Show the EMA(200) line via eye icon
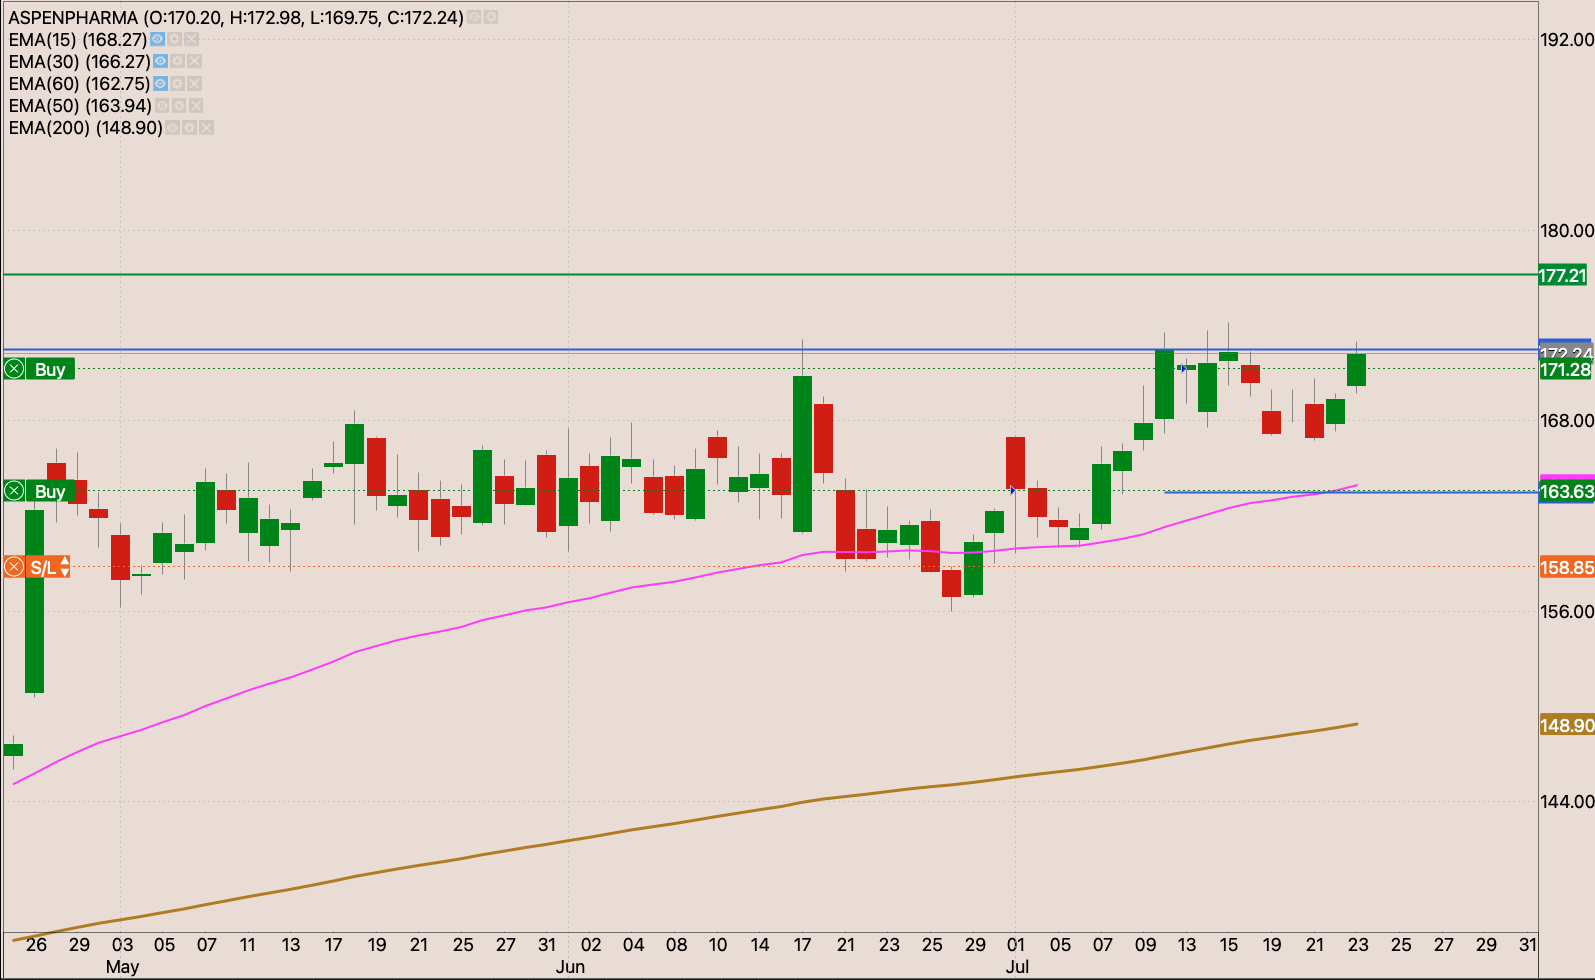The width and height of the screenshot is (1595, 980). click(x=172, y=128)
